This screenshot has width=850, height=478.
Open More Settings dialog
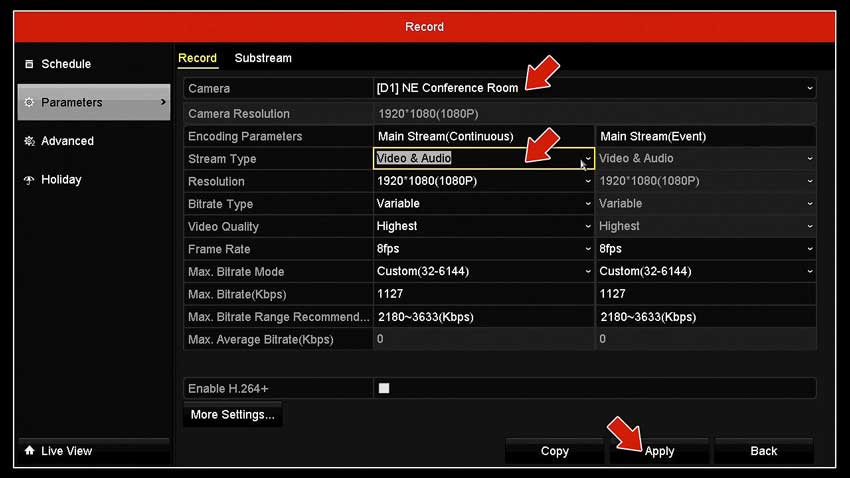coord(232,415)
